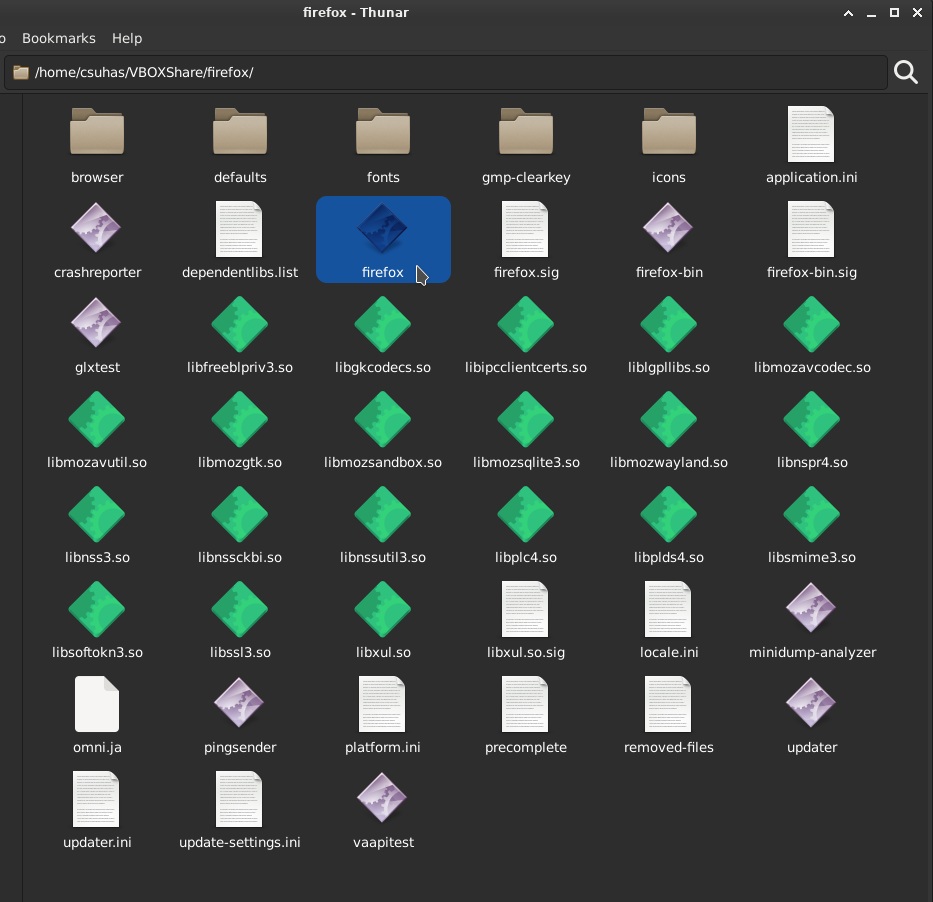Select the libmozwayland.so library icon
Image resolution: width=933 pixels, height=902 pixels.
pyautogui.click(x=668, y=419)
